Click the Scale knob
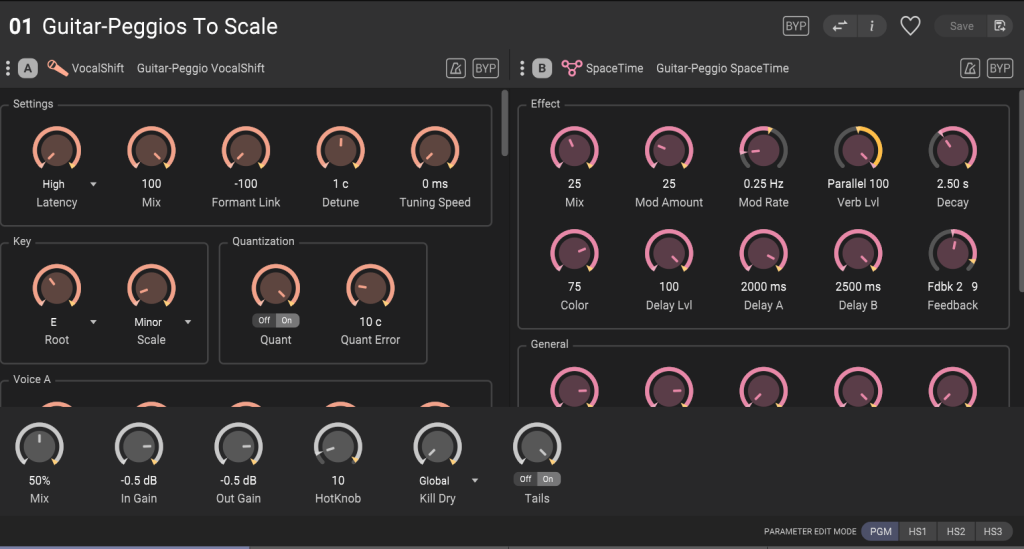The width and height of the screenshot is (1024, 549). click(x=152, y=287)
